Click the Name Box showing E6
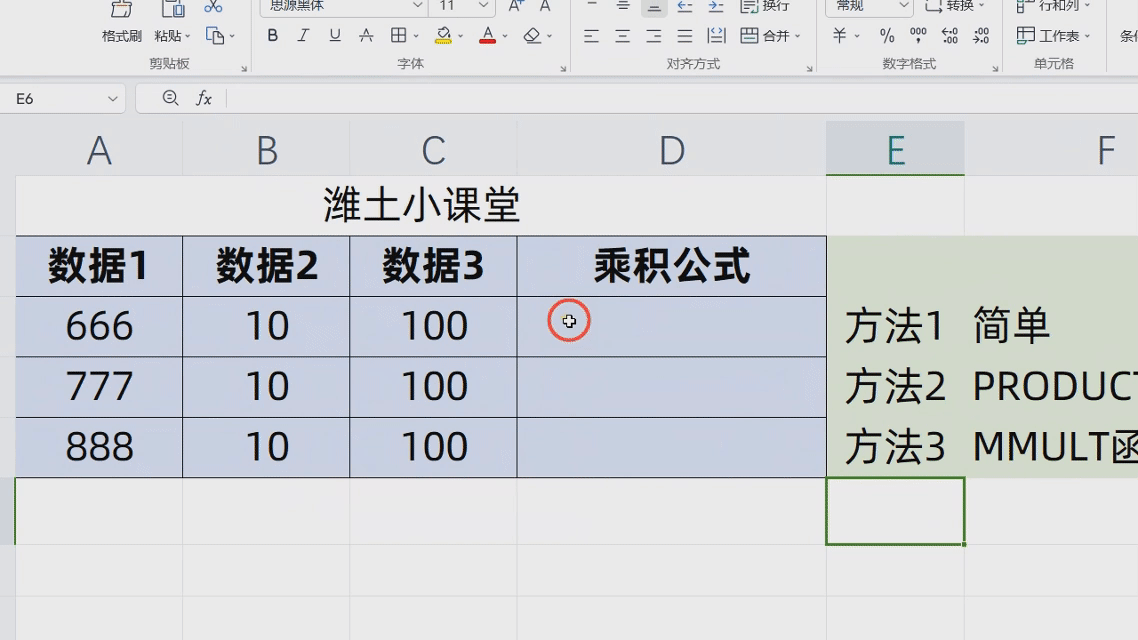 tap(54, 99)
